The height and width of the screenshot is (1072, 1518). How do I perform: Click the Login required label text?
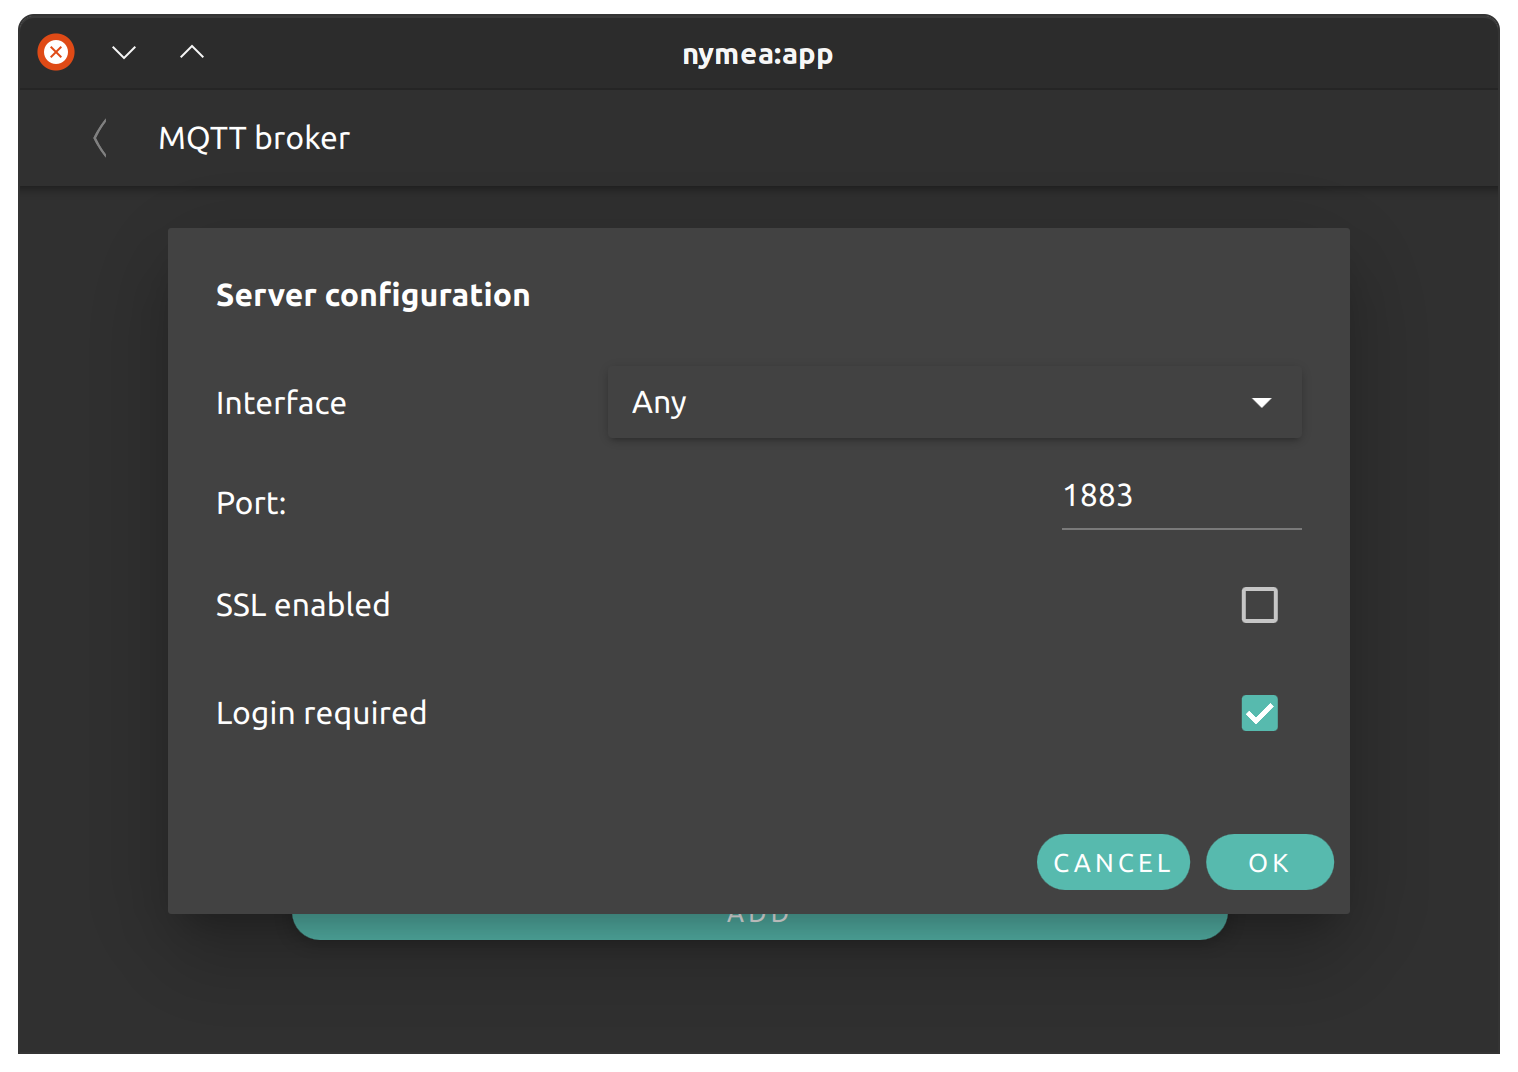(321, 713)
